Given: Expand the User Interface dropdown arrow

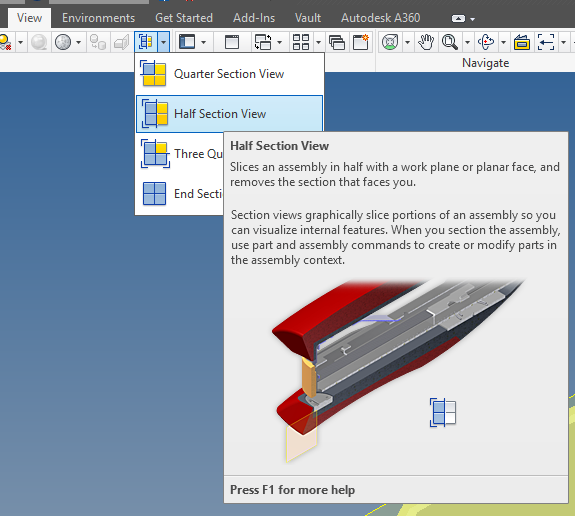Looking at the screenshot, I should 204,42.
